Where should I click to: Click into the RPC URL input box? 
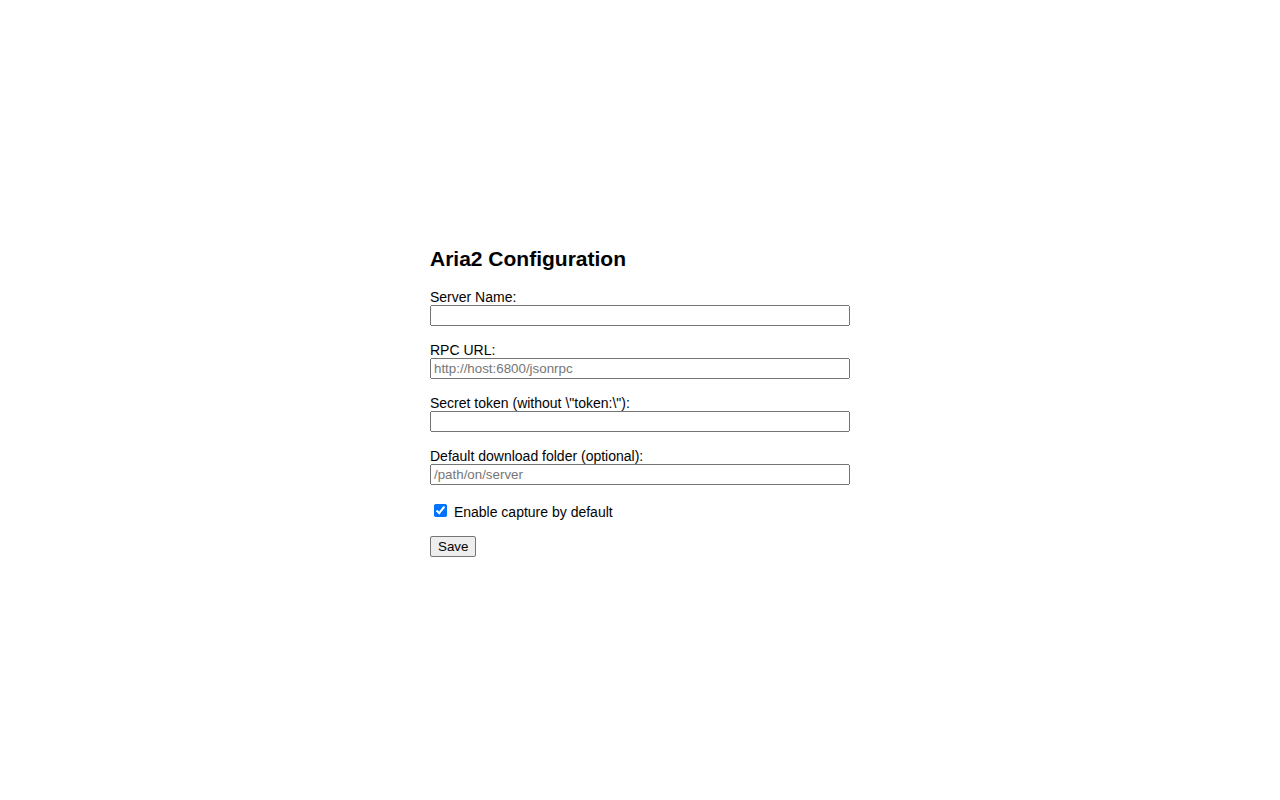click(640, 369)
